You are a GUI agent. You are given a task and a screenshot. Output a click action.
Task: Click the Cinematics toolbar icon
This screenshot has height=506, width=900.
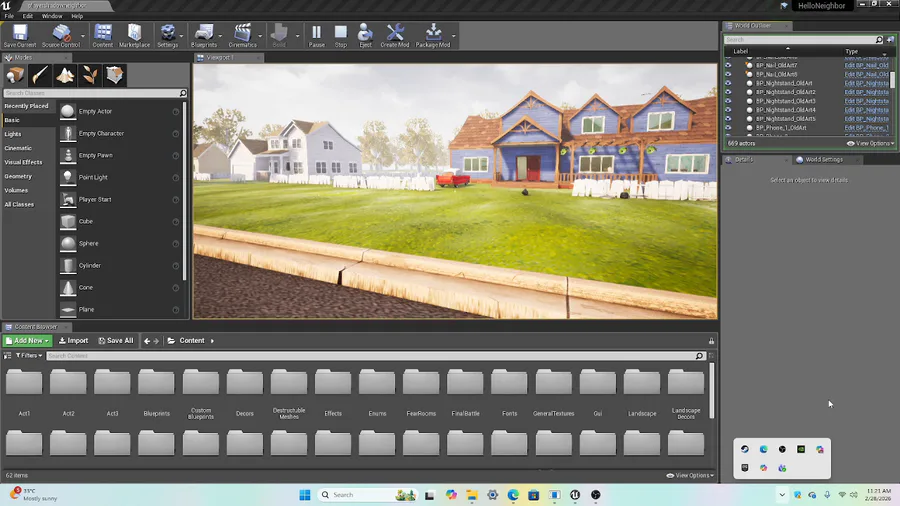point(242,32)
